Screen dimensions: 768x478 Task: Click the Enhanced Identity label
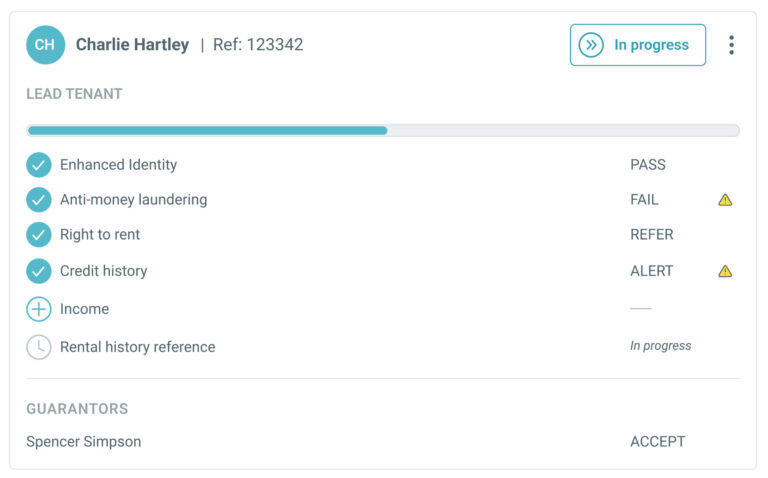tap(119, 165)
